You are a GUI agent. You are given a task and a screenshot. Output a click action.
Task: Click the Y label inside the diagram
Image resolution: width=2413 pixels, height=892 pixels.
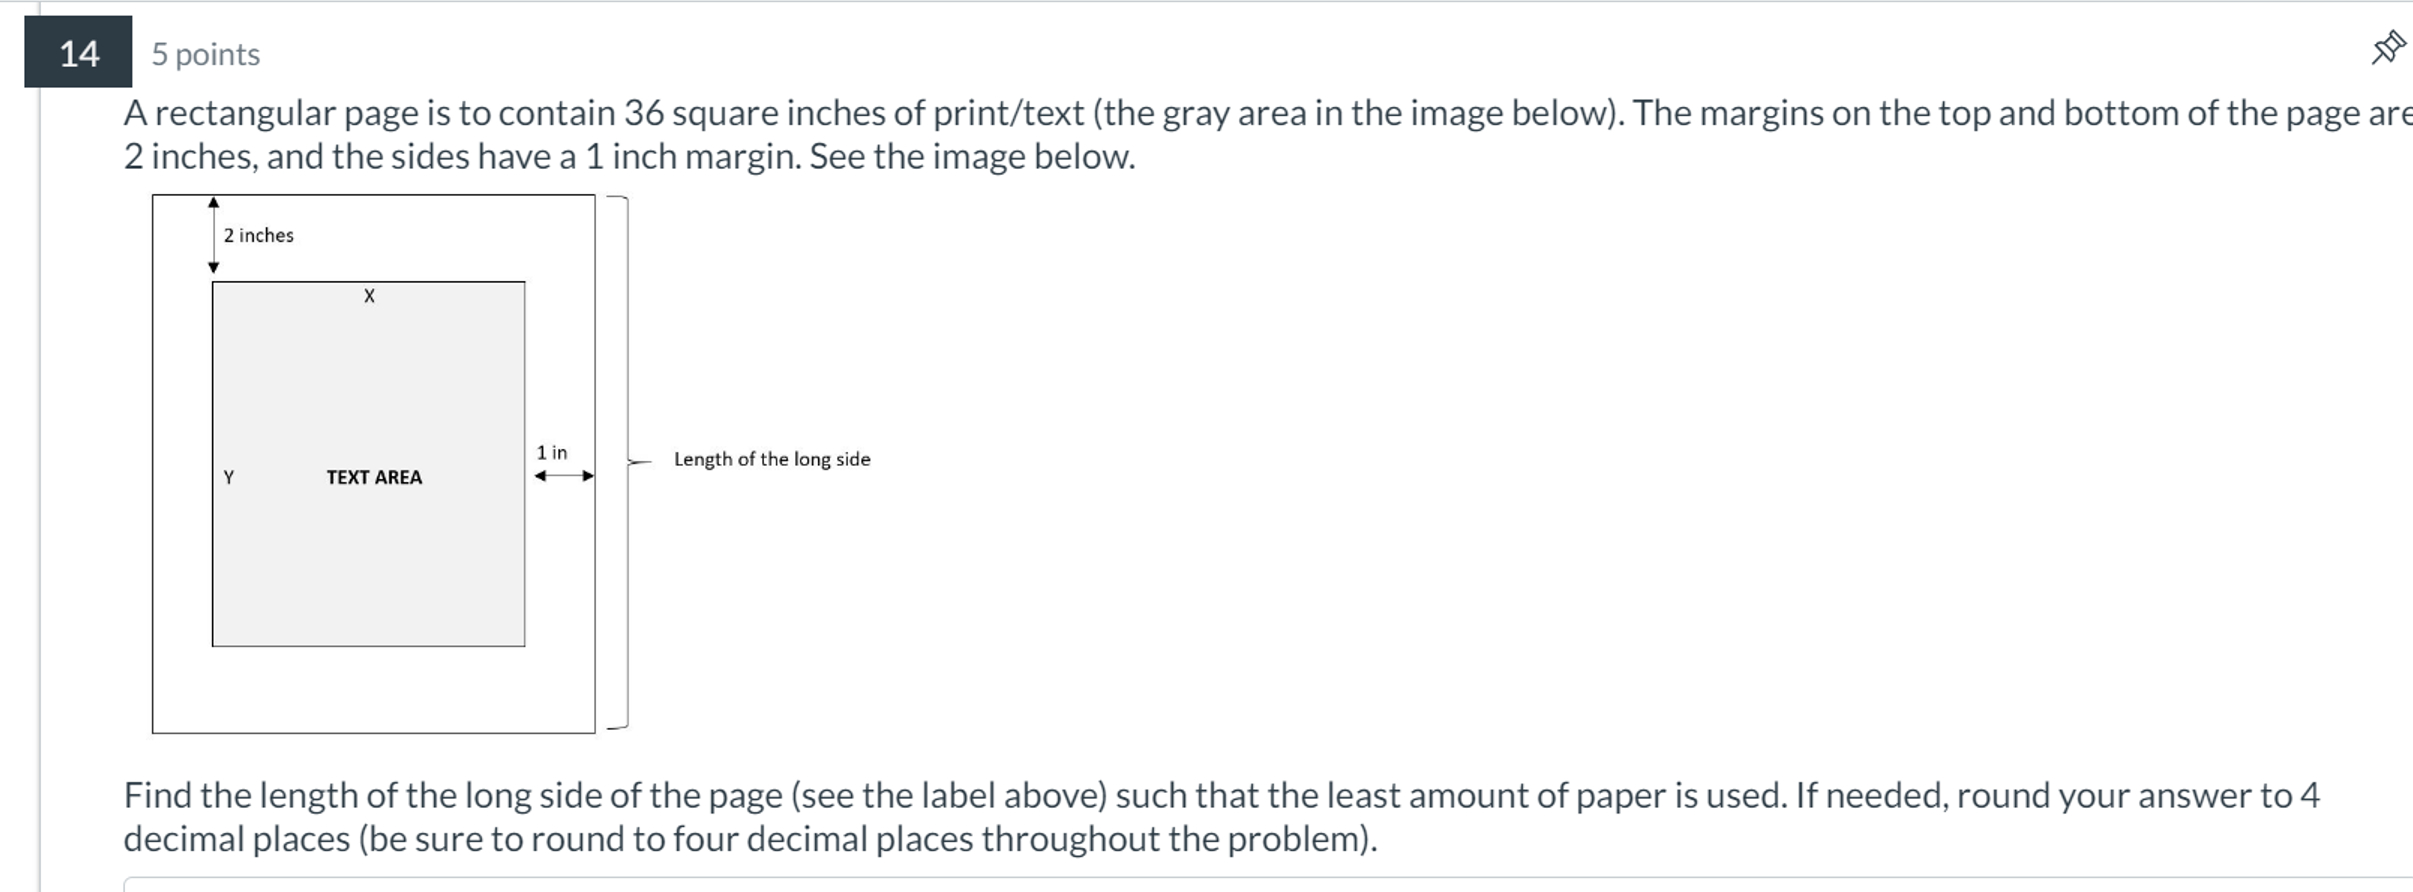[227, 478]
